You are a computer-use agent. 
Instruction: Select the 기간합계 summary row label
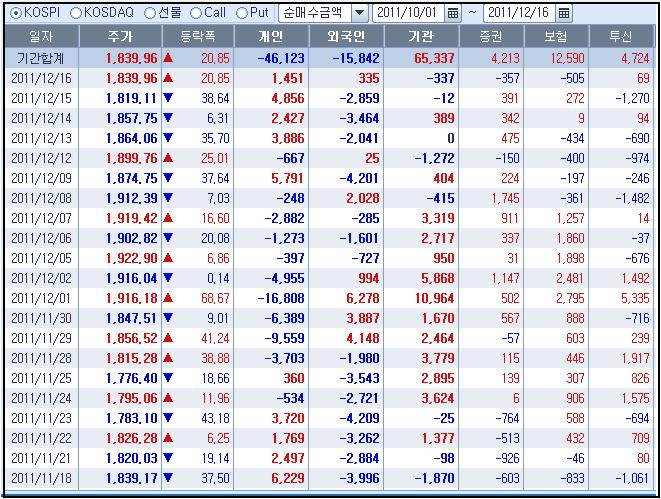point(41,58)
